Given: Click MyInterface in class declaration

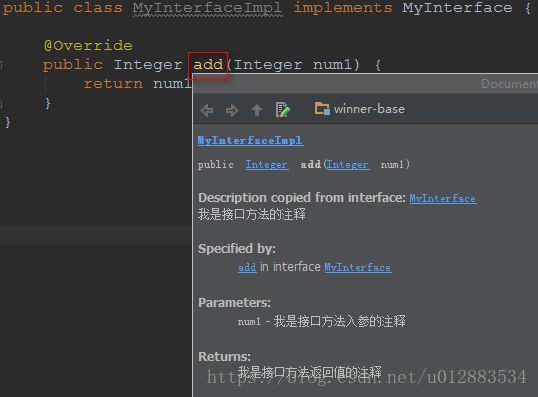Looking at the screenshot, I should tap(457, 8).
